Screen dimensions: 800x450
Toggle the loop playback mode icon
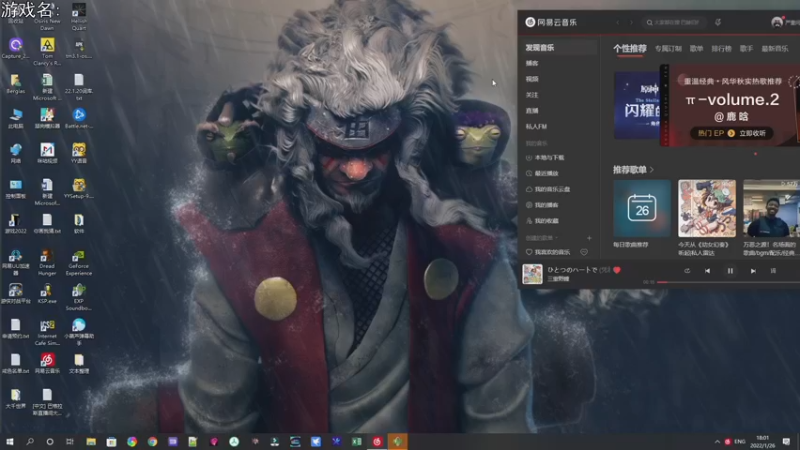tap(687, 271)
